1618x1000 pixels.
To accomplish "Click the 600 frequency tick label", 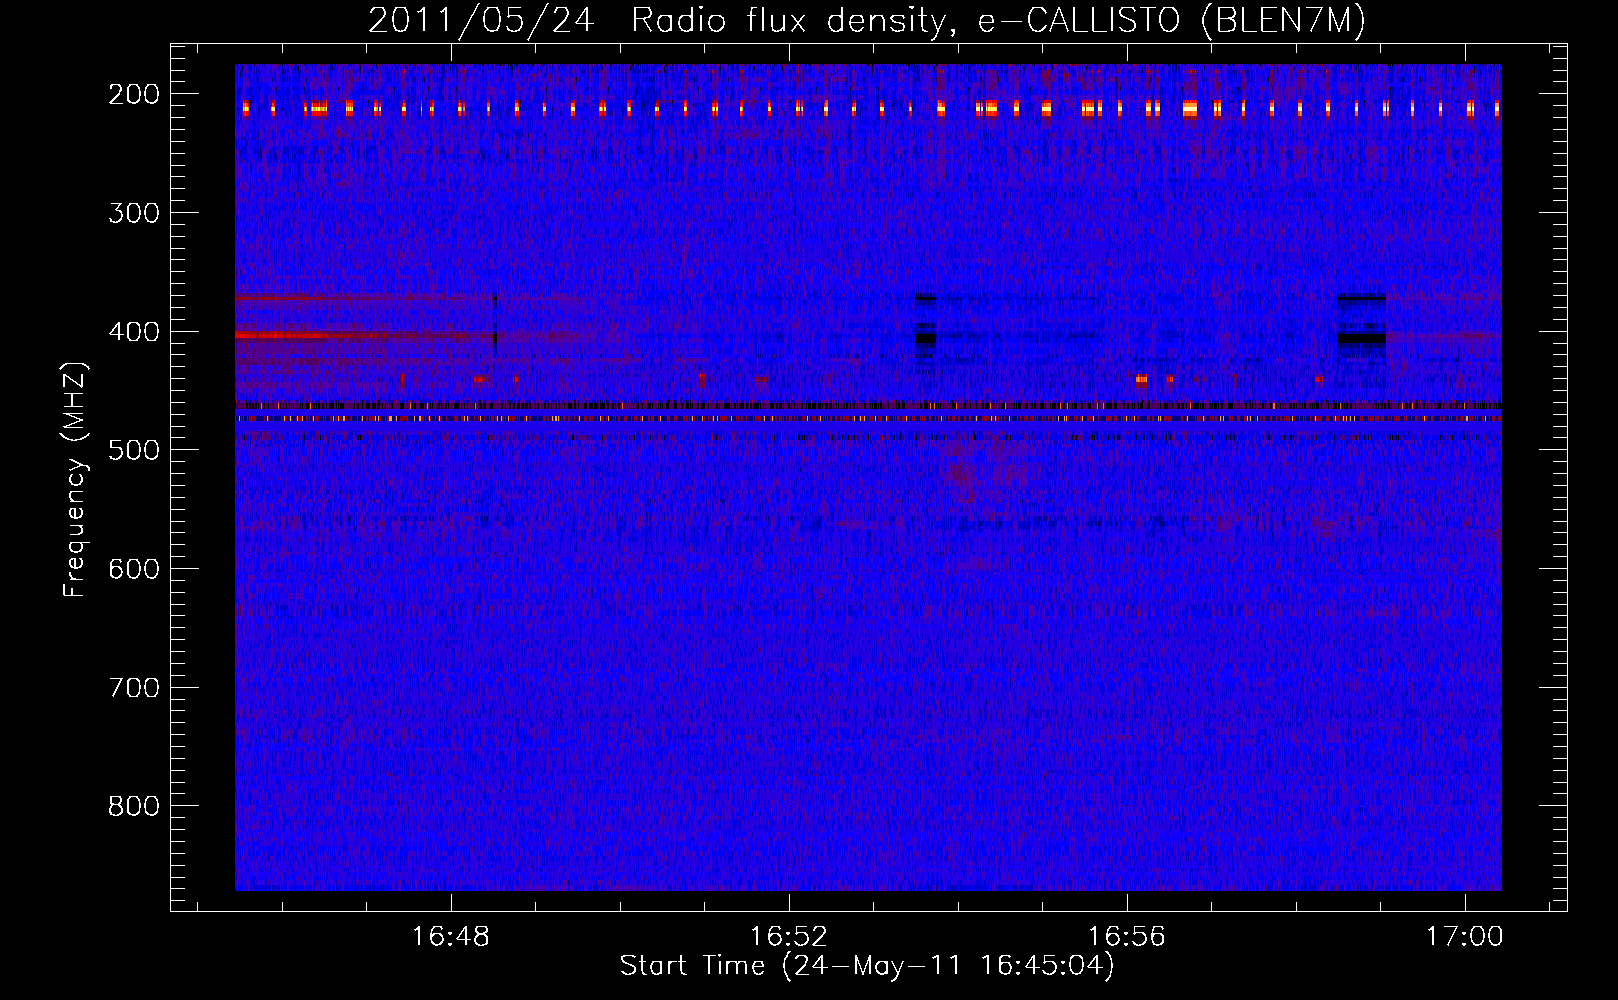I will 134,568.
